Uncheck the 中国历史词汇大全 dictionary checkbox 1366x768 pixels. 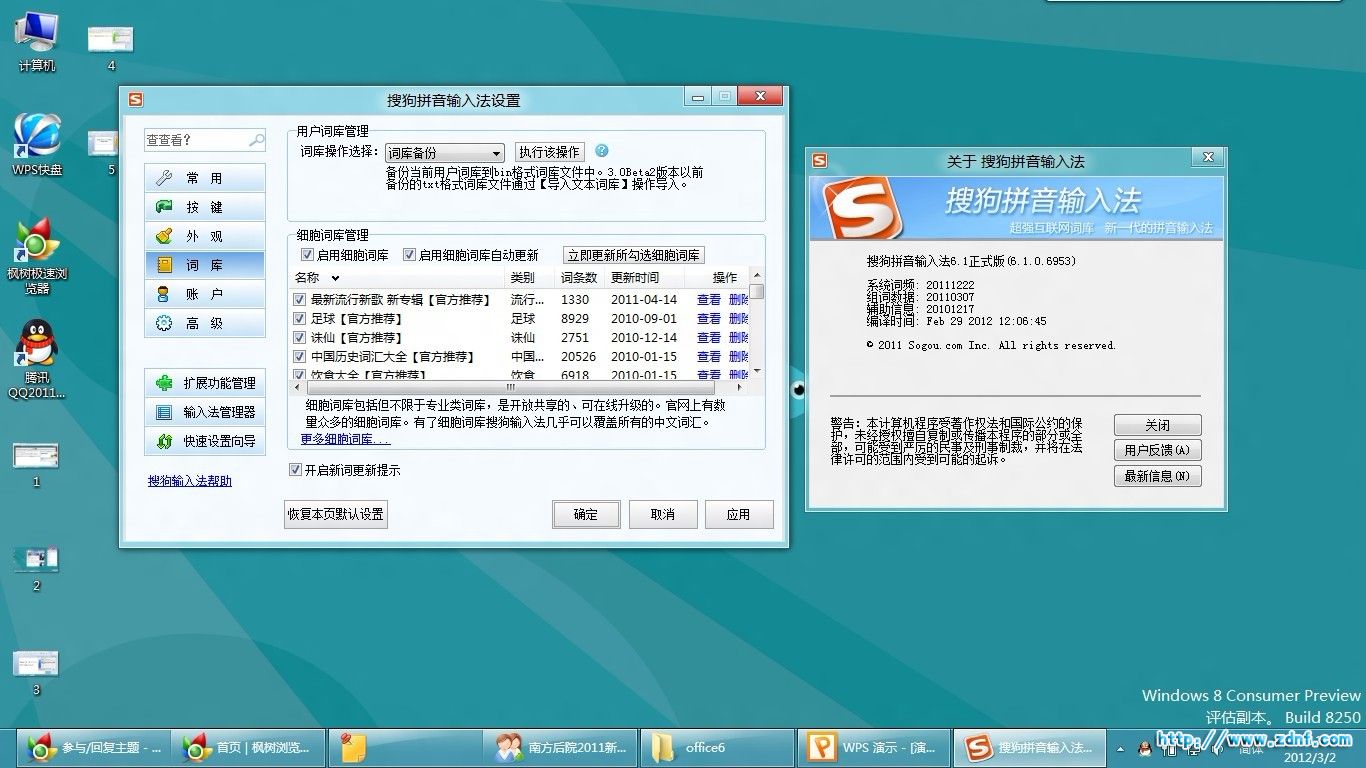click(x=299, y=356)
